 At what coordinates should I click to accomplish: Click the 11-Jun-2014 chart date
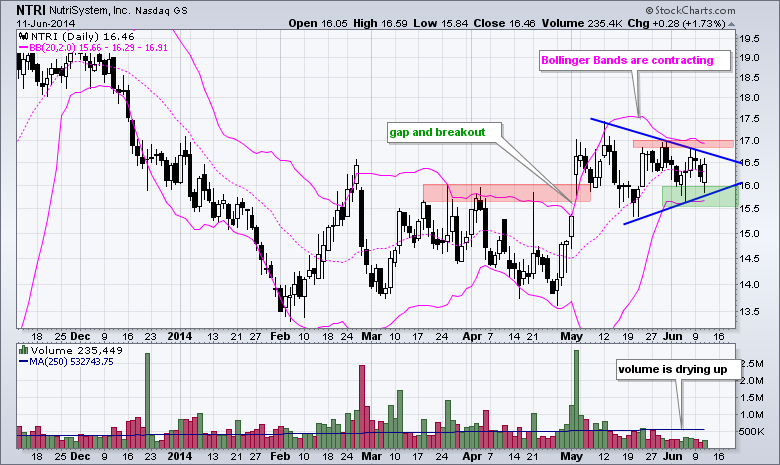pos(46,23)
